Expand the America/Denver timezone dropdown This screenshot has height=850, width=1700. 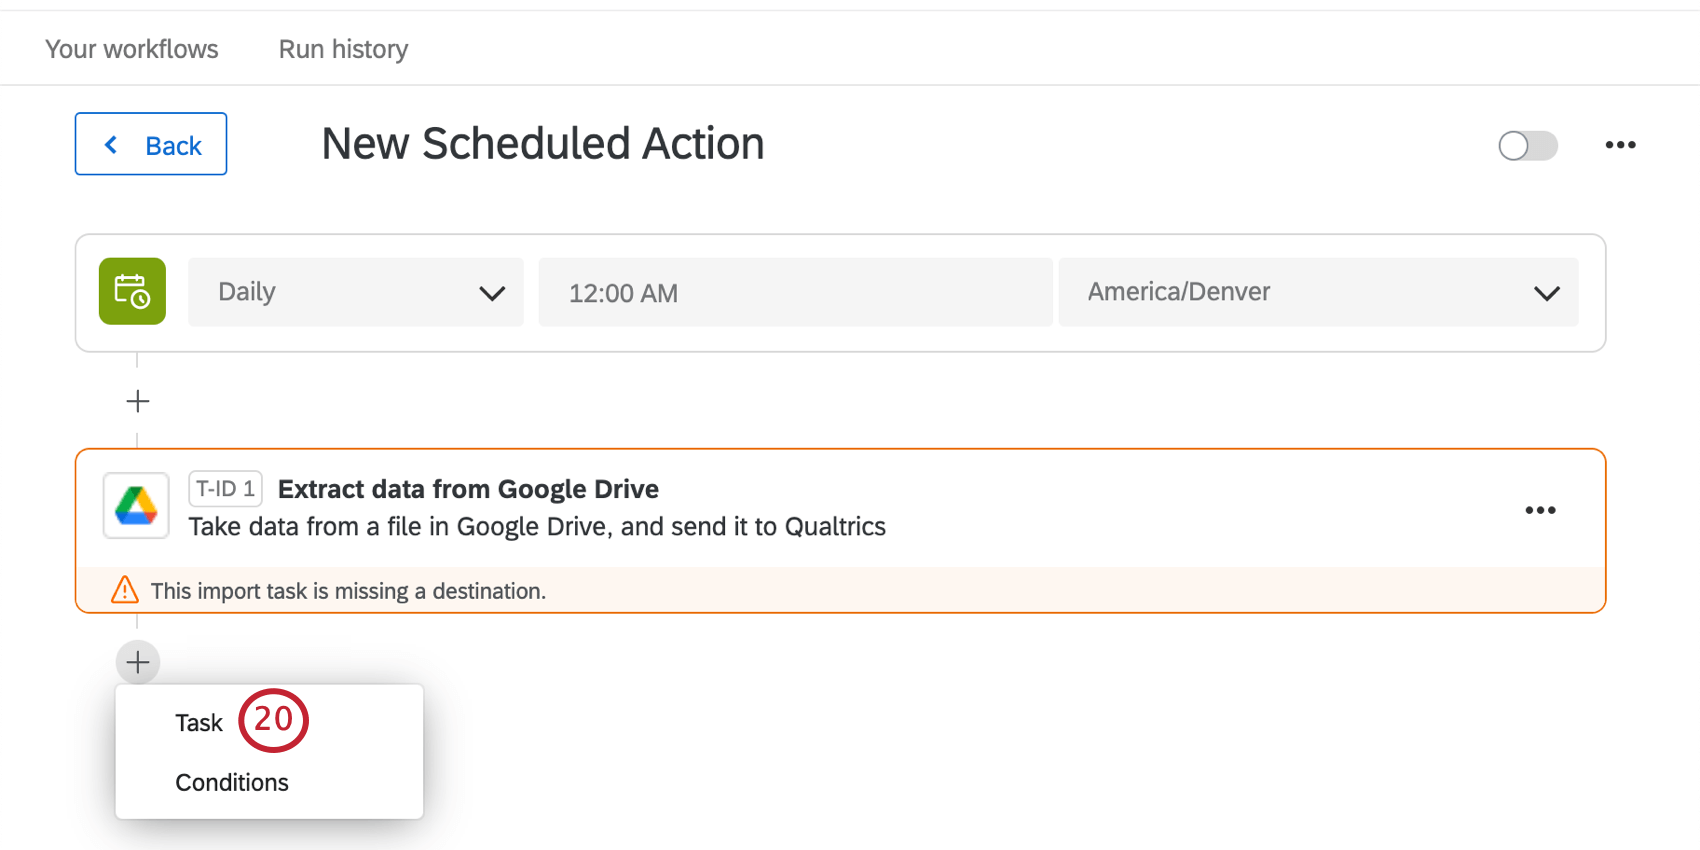point(1317,292)
